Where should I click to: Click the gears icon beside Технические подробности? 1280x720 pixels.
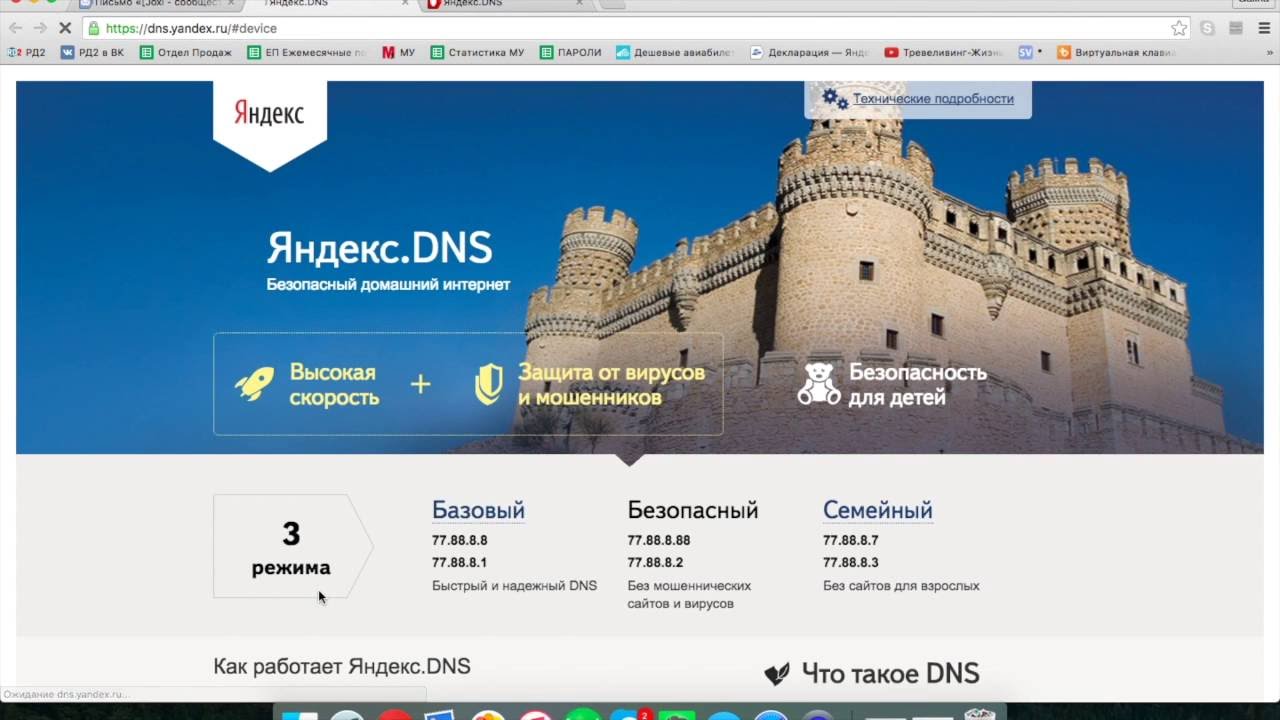pos(835,98)
